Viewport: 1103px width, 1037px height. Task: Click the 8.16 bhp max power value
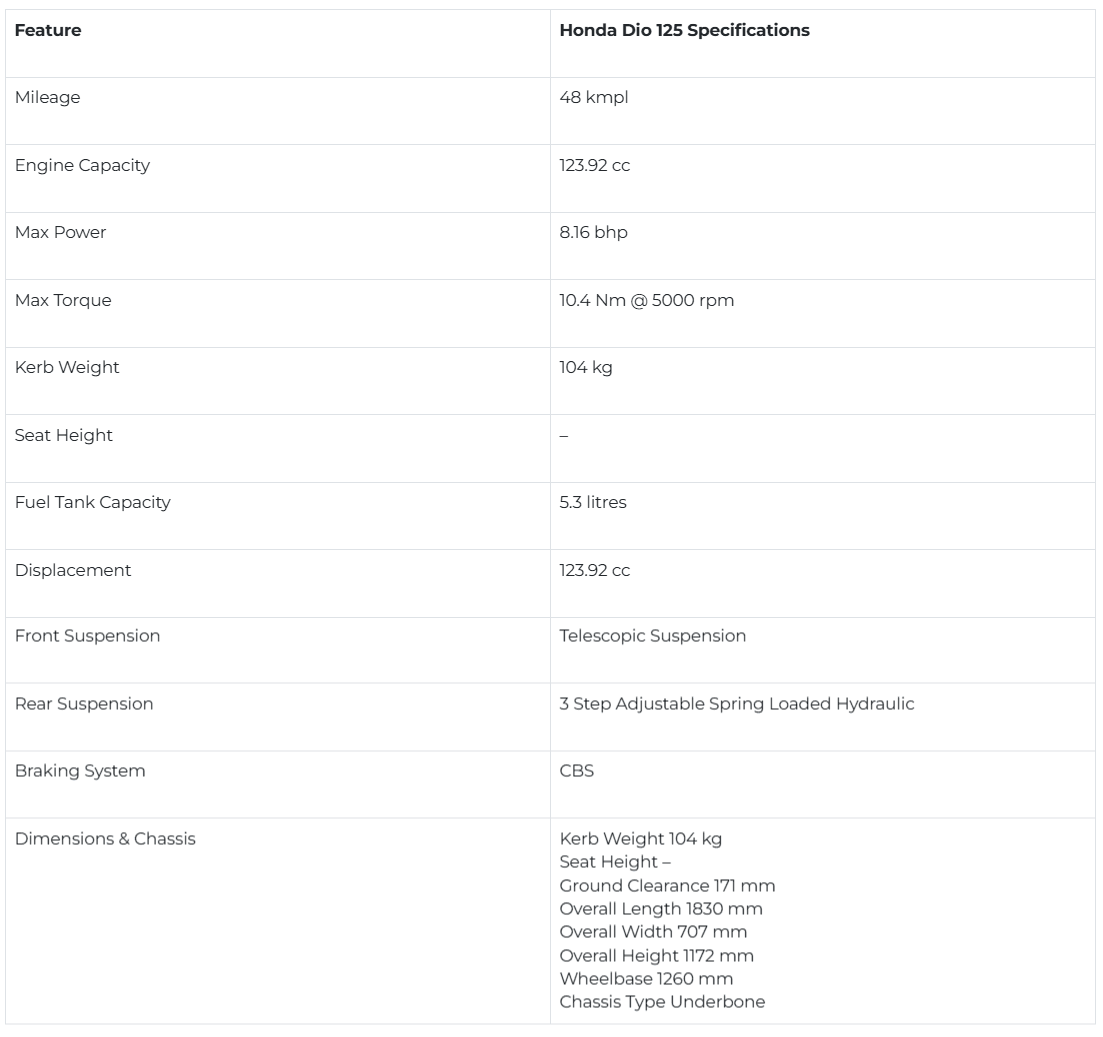[x=593, y=233]
